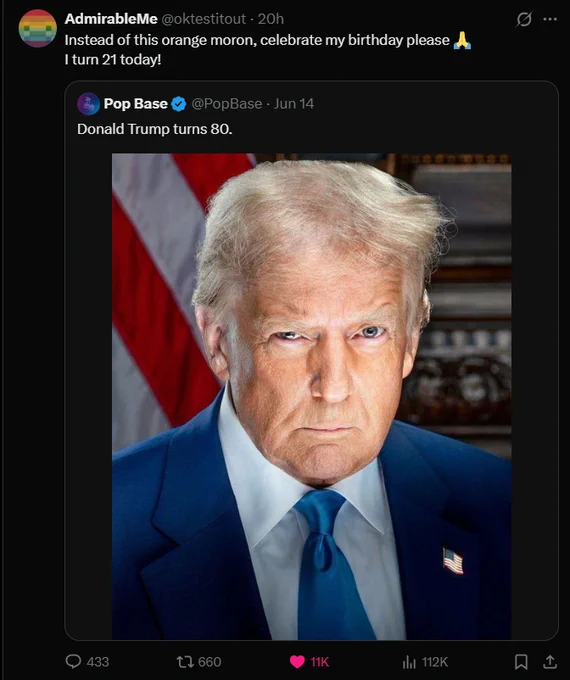Open the AdmirableMe display name link

coord(111,19)
